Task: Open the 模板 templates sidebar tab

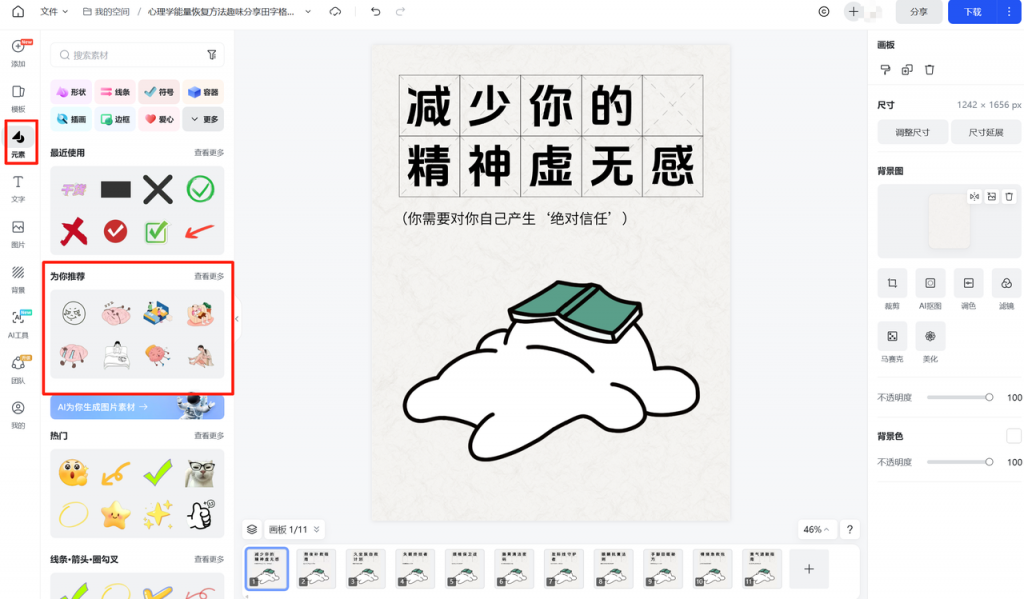Action: 18,98
